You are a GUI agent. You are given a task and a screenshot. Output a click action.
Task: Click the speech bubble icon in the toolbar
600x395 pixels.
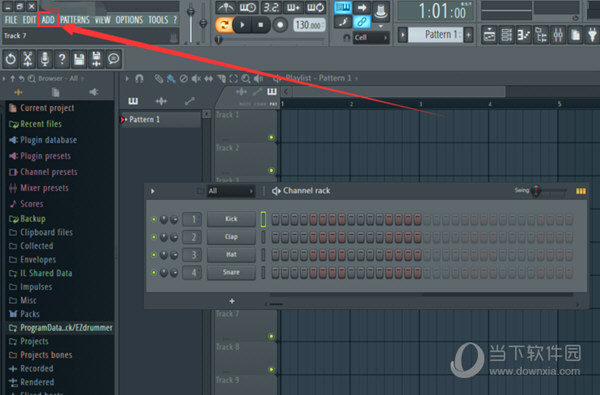(x=113, y=59)
